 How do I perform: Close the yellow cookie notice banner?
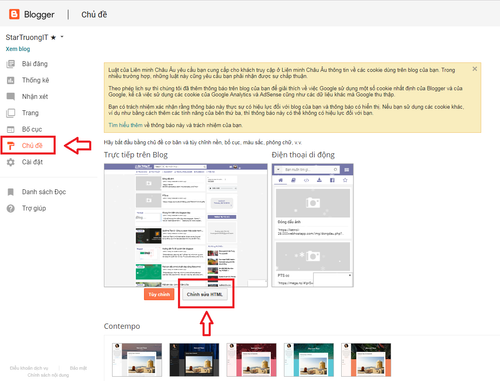[475, 69]
